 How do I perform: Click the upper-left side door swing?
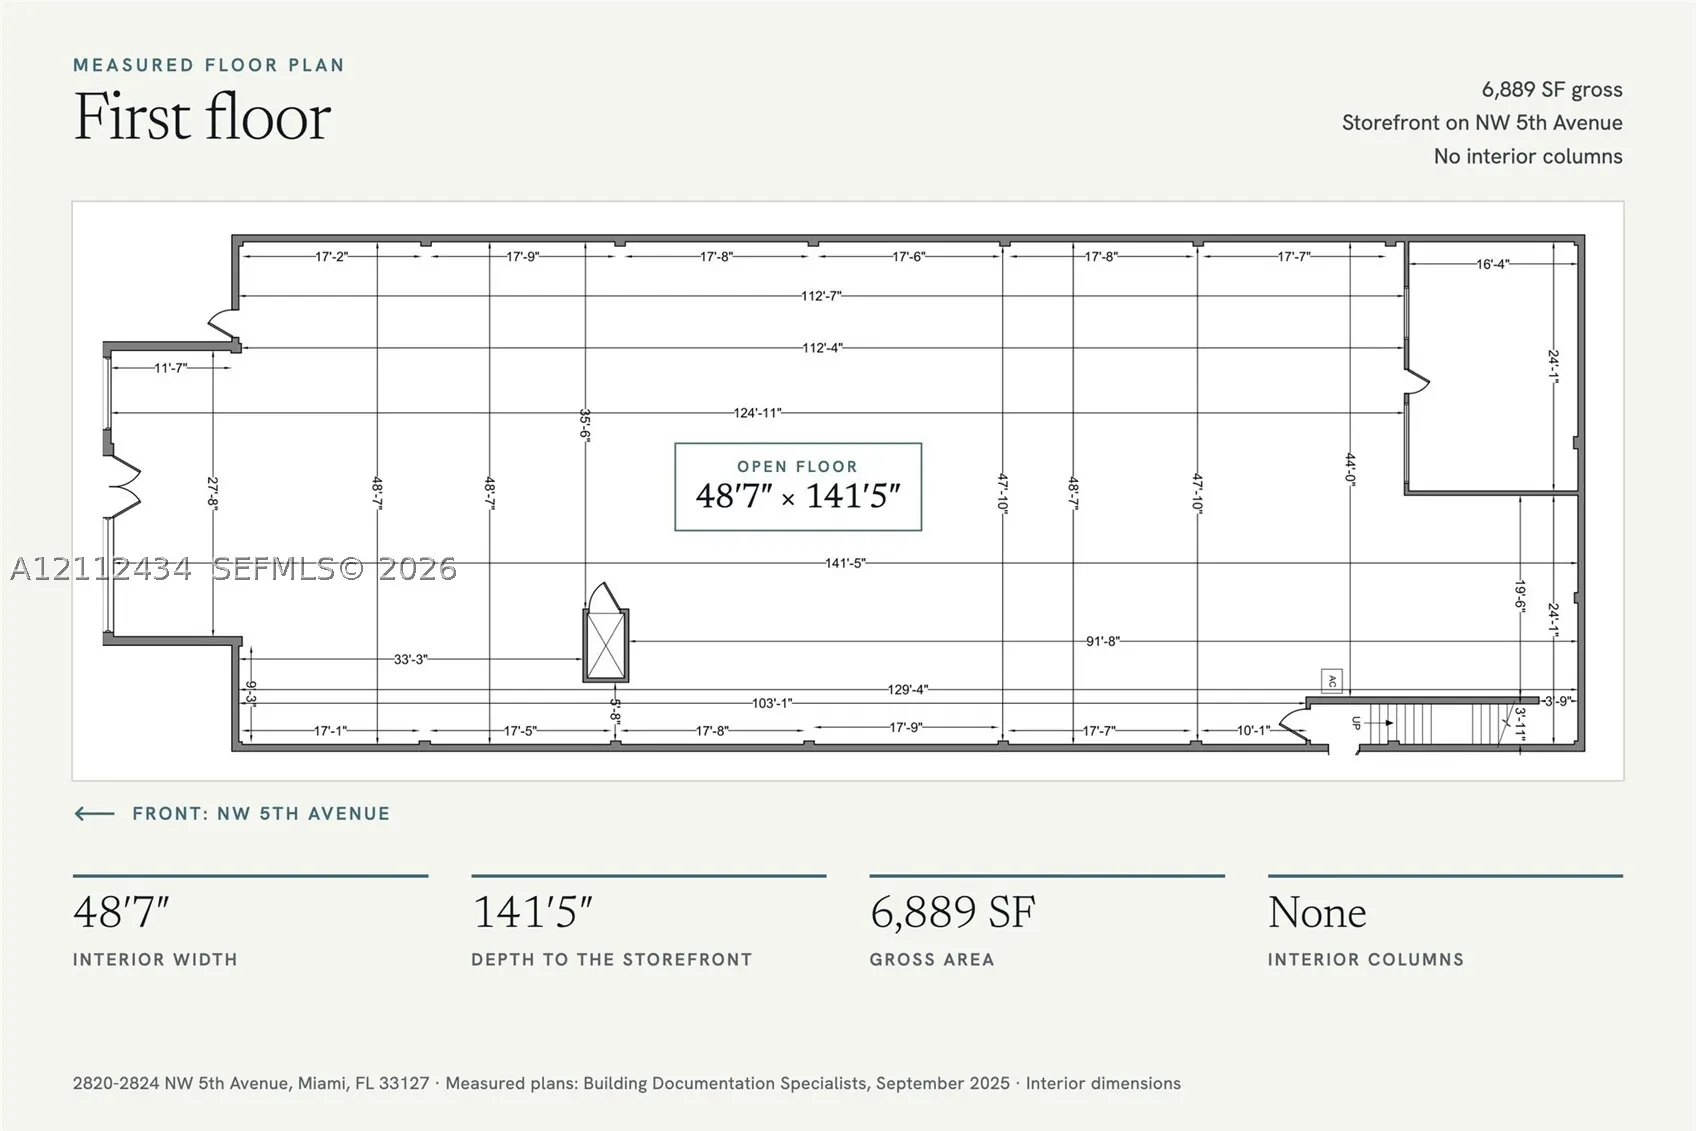(x=223, y=322)
